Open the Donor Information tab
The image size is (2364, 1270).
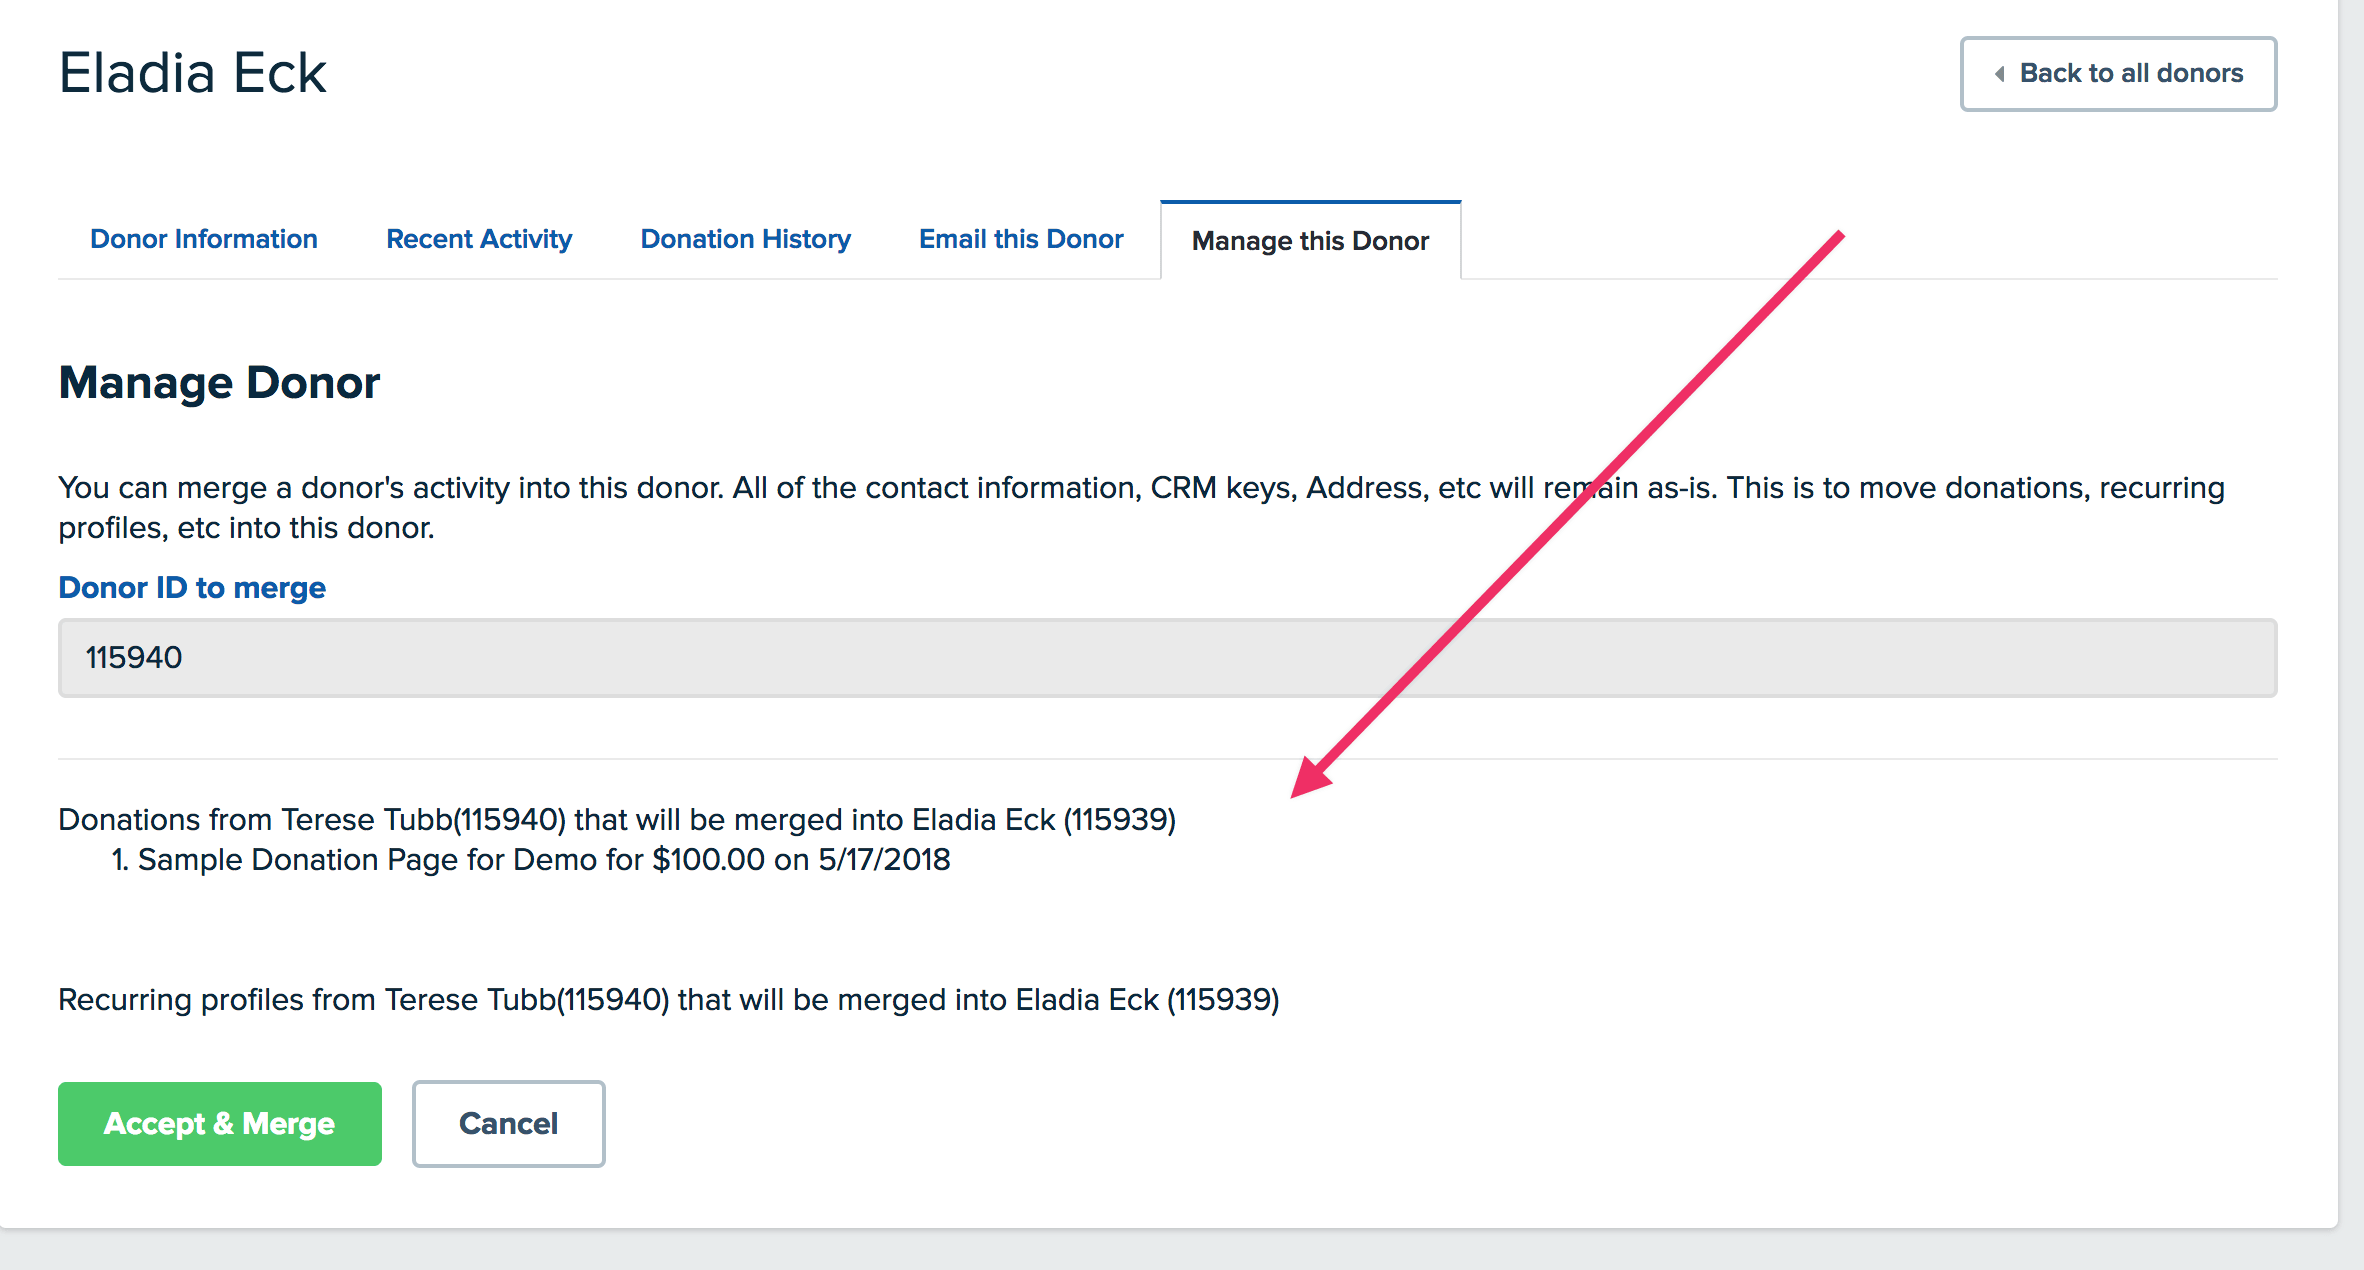[204, 239]
